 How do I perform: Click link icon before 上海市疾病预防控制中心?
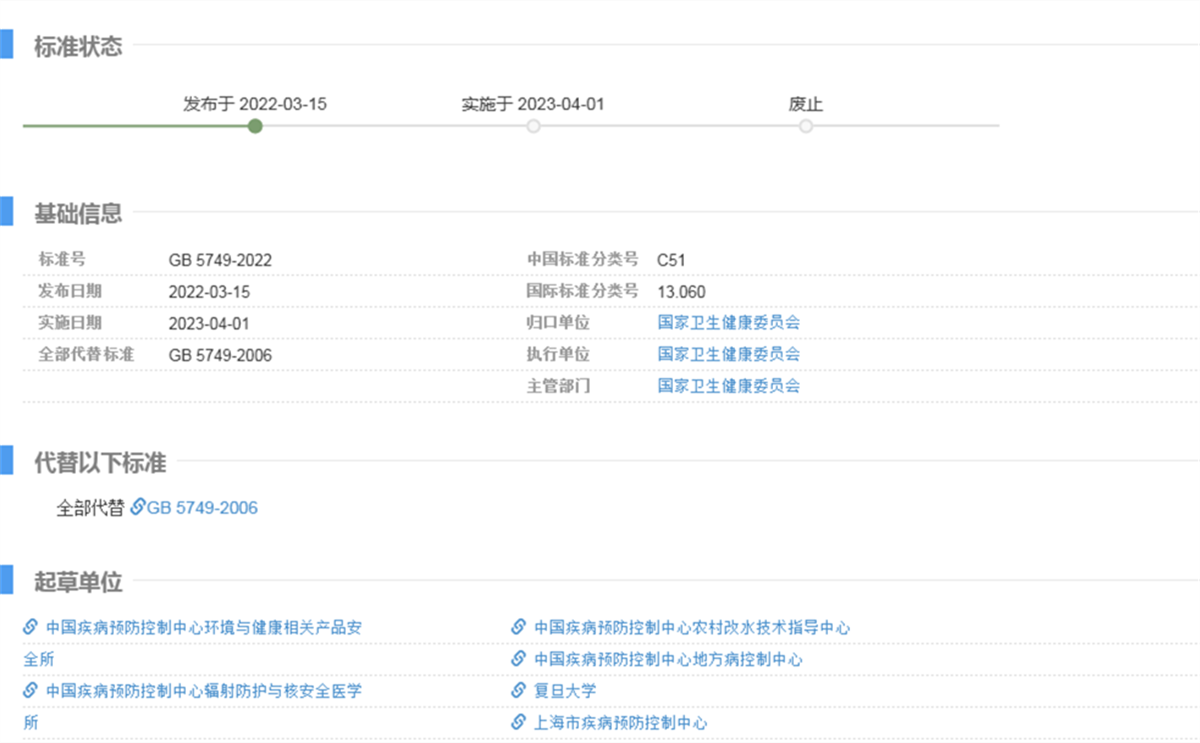coord(518,722)
